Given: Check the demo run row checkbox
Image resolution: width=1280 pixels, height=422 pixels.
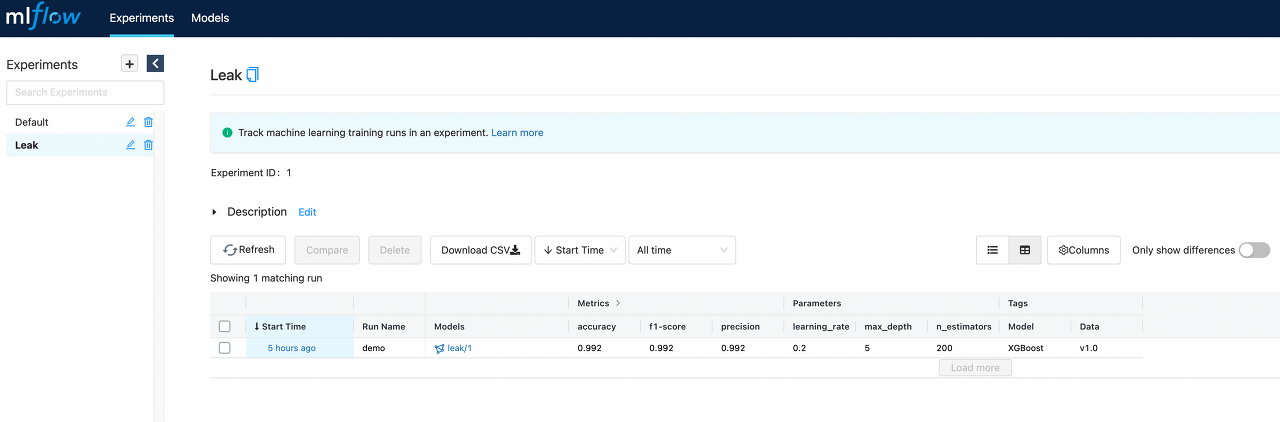Looking at the screenshot, I should click(x=224, y=348).
